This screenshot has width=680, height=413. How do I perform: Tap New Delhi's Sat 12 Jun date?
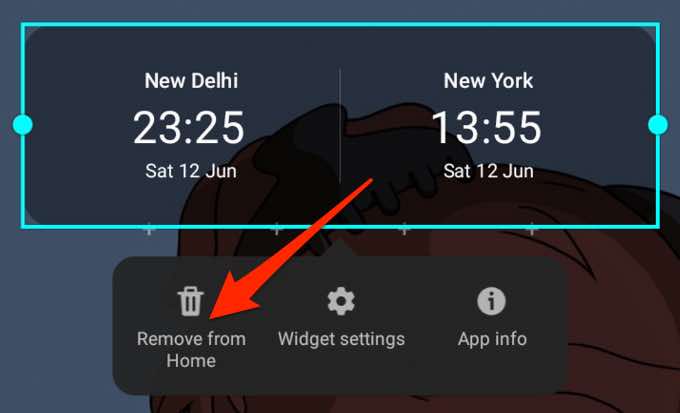pos(191,171)
